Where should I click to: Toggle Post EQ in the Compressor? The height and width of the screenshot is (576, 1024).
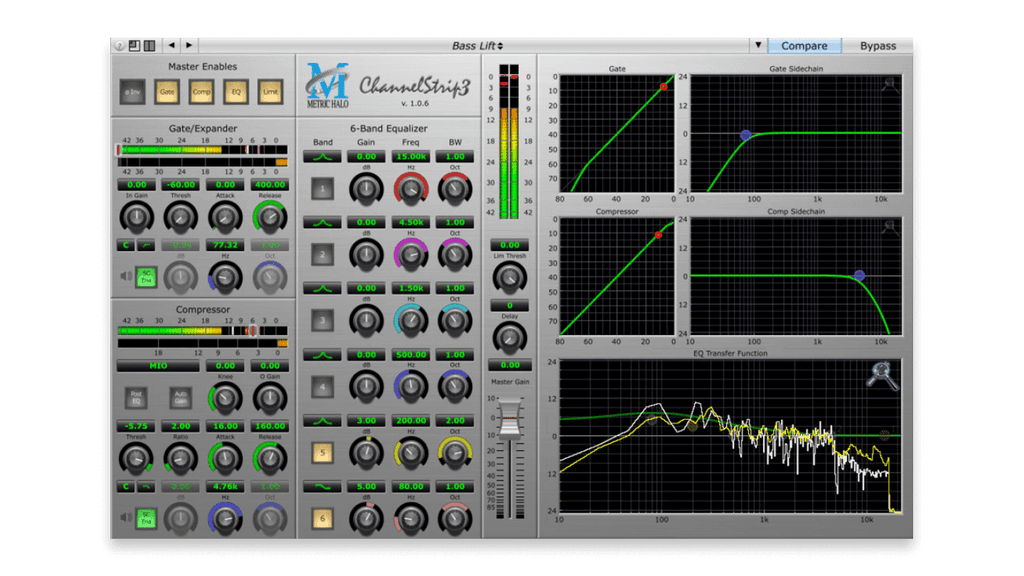136,397
